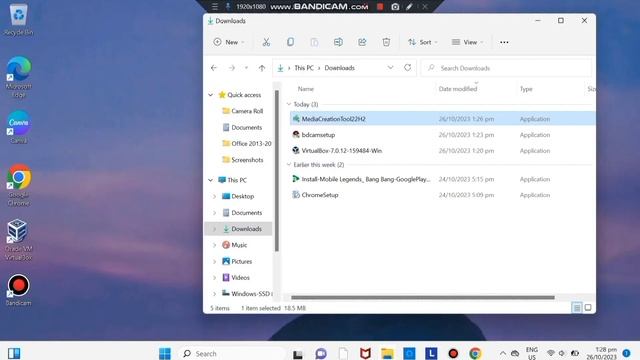The width and height of the screenshot is (640, 360).
Task: Click the Bandicam pencil draw icon
Action: click(x=409, y=7)
